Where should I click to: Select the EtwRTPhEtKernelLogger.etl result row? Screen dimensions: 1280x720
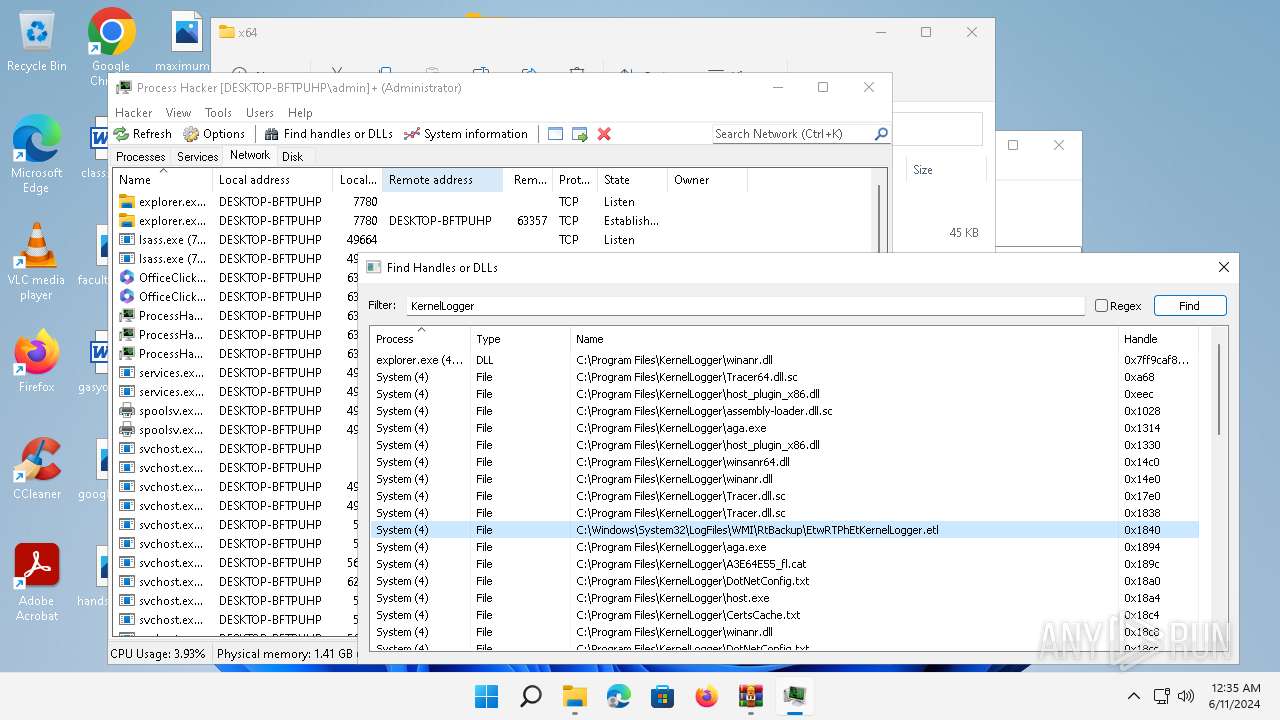[784, 530]
